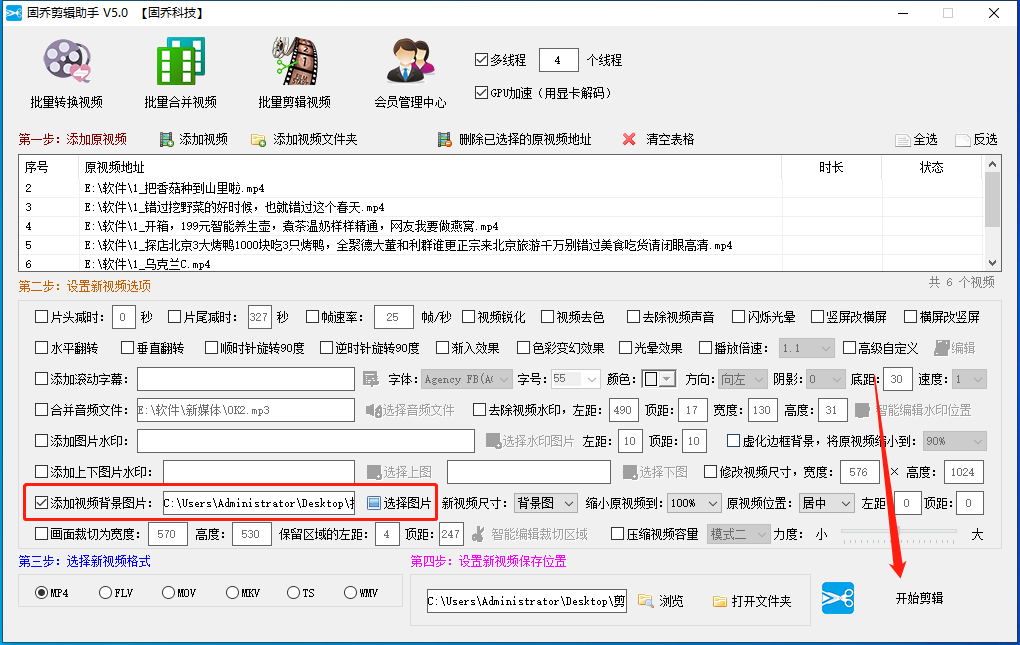Open 会员管理中心 member icon

pyautogui.click(x=410, y=62)
